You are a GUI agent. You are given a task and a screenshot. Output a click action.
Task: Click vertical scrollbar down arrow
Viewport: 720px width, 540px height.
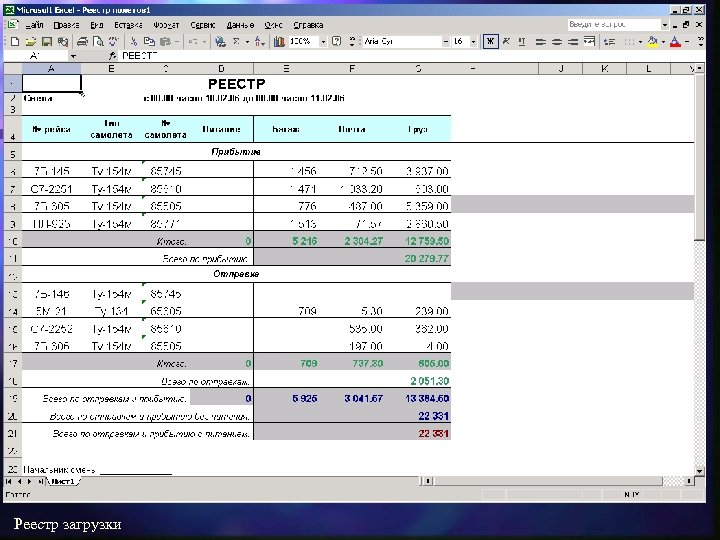click(x=699, y=471)
